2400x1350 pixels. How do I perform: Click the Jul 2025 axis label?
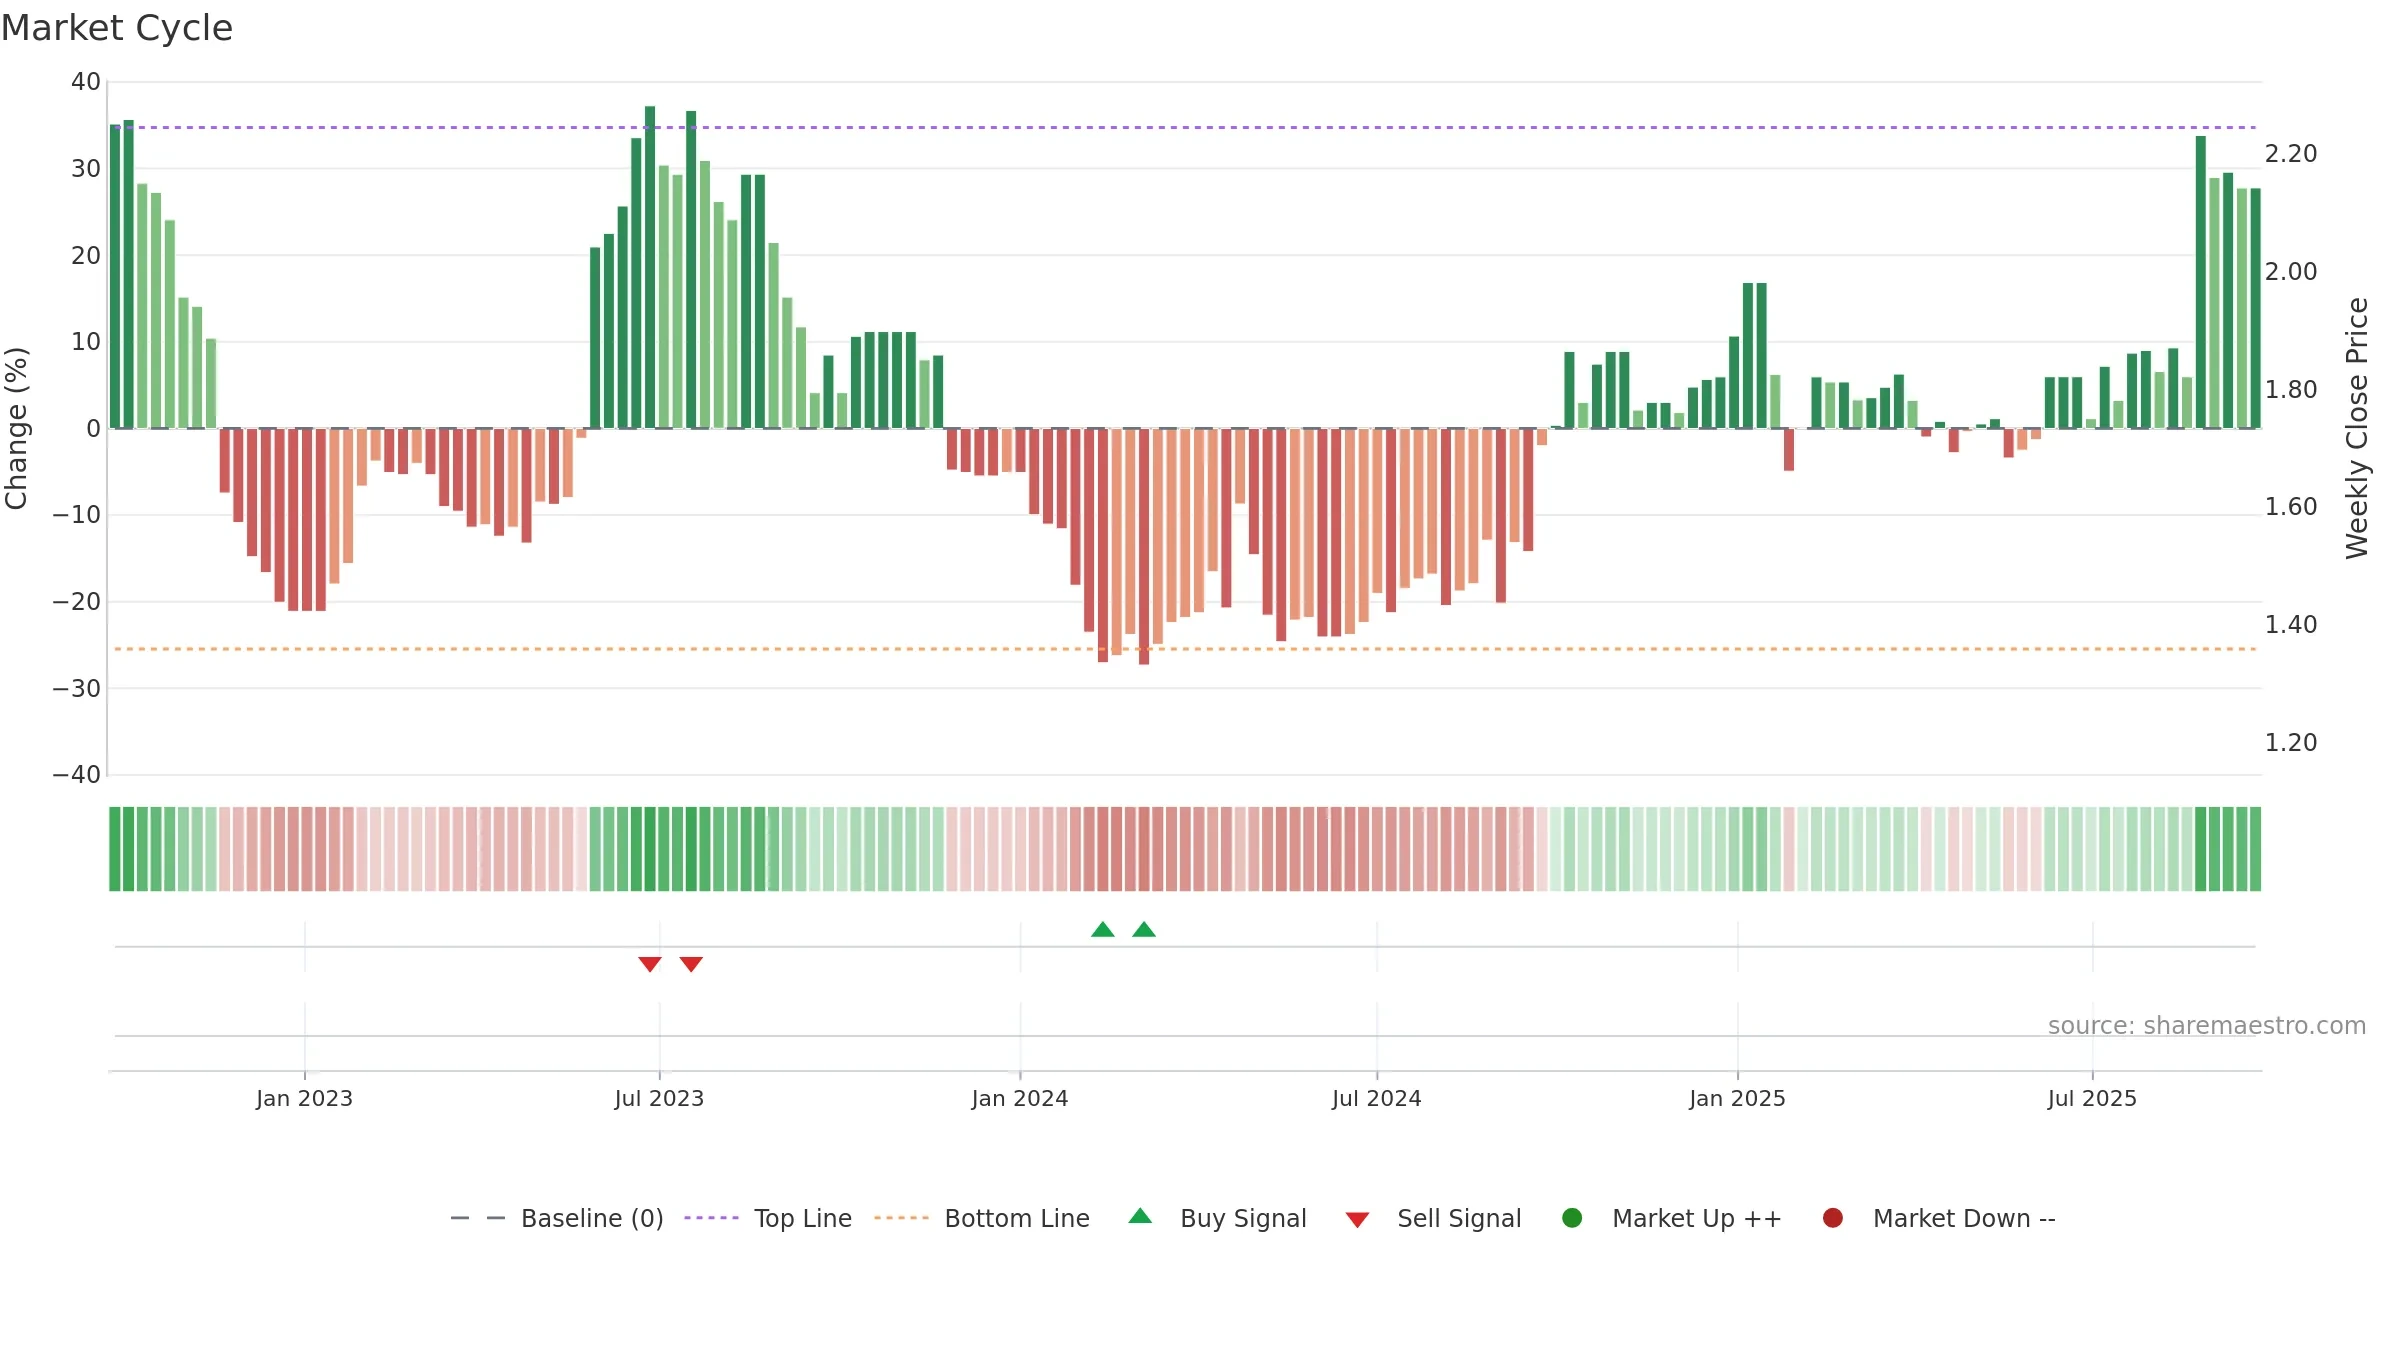(x=2092, y=1099)
